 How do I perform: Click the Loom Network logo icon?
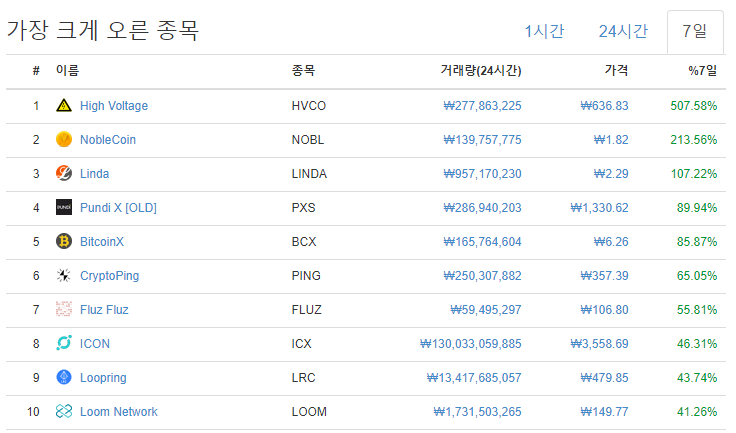(x=64, y=412)
